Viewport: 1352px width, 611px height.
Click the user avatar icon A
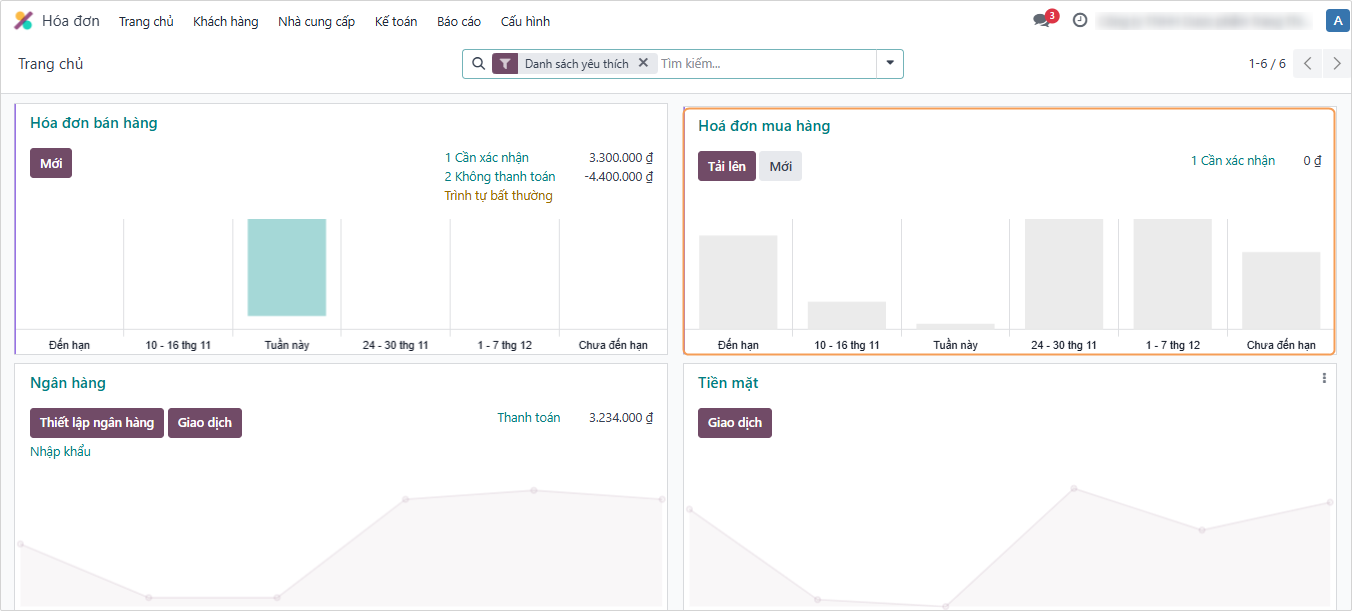click(1336, 20)
